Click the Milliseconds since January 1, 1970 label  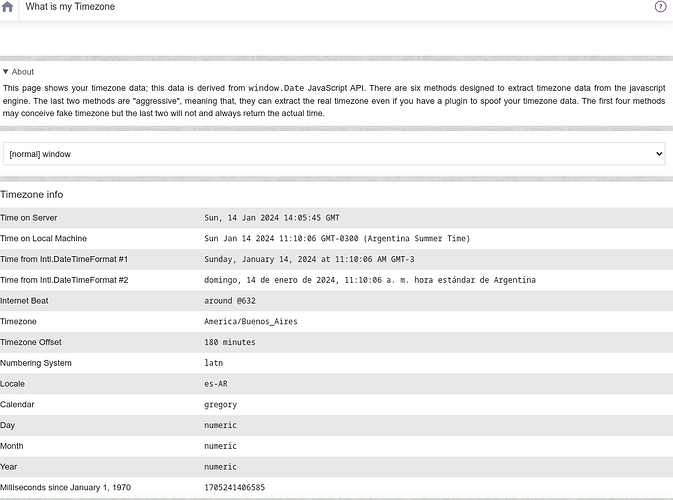[x=65, y=487]
